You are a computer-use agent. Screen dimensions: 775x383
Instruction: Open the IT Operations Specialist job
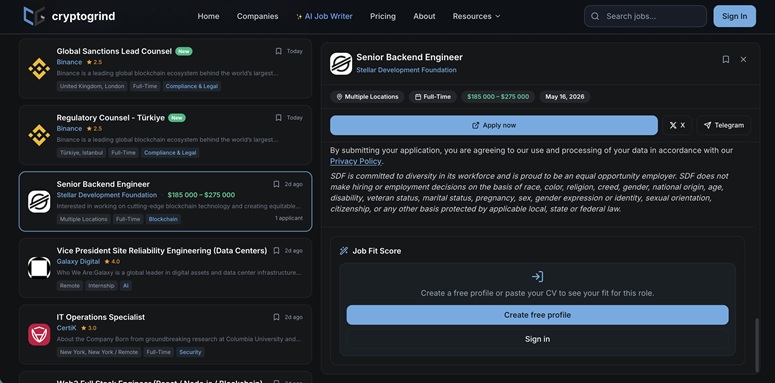click(101, 317)
